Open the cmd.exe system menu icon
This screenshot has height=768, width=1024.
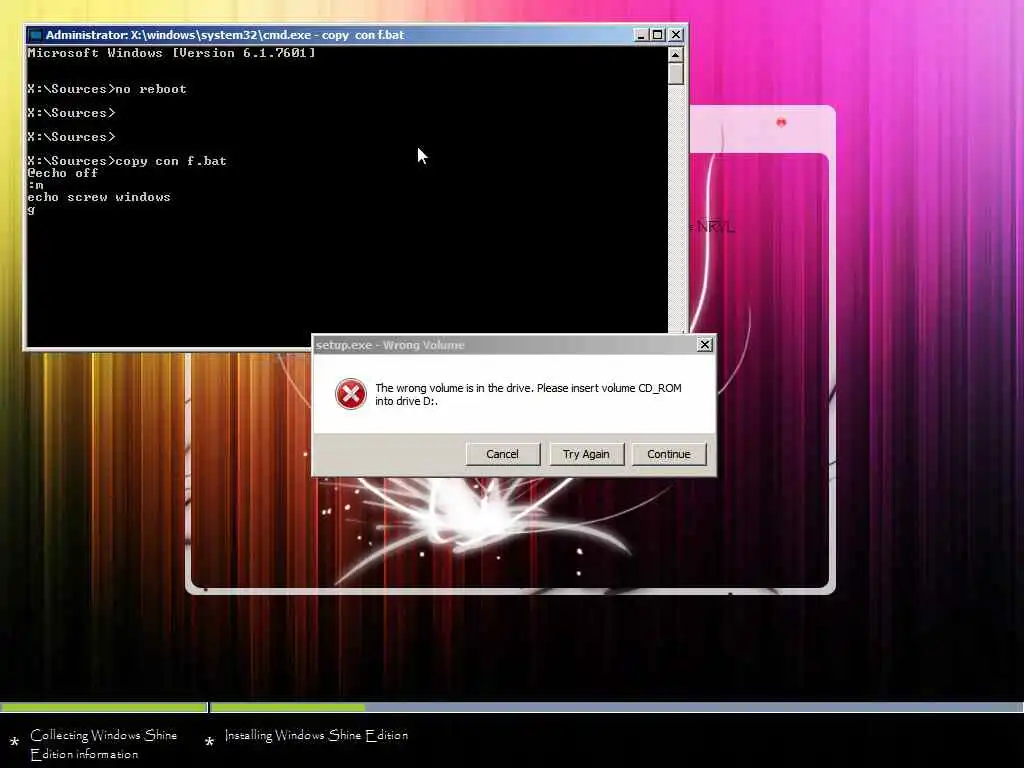(36, 35)
